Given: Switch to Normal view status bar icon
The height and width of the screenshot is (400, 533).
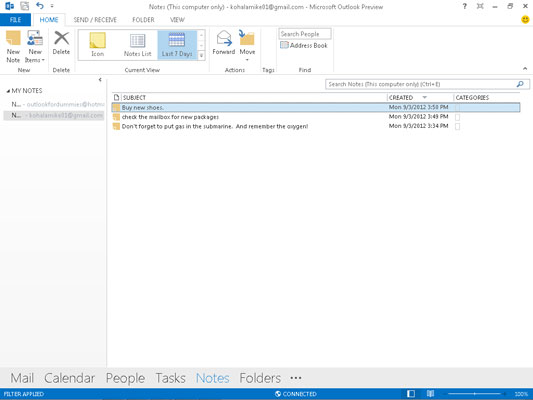Looking at the screenshot, I should point(411,394).
